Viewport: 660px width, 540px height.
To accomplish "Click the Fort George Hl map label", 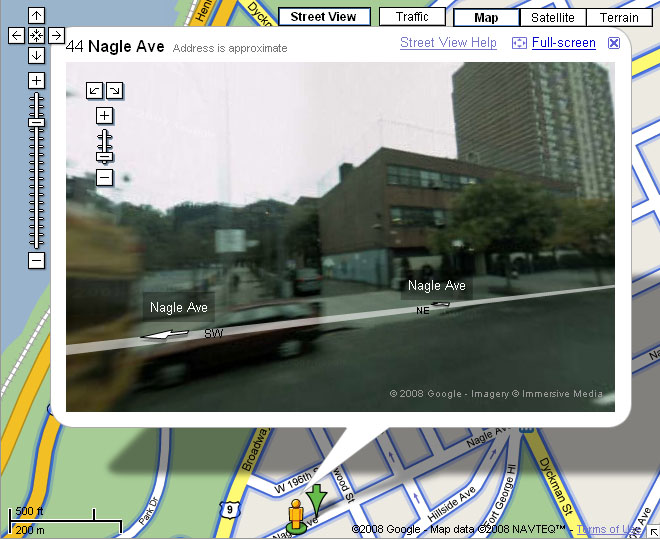I will tap(500, 494).
